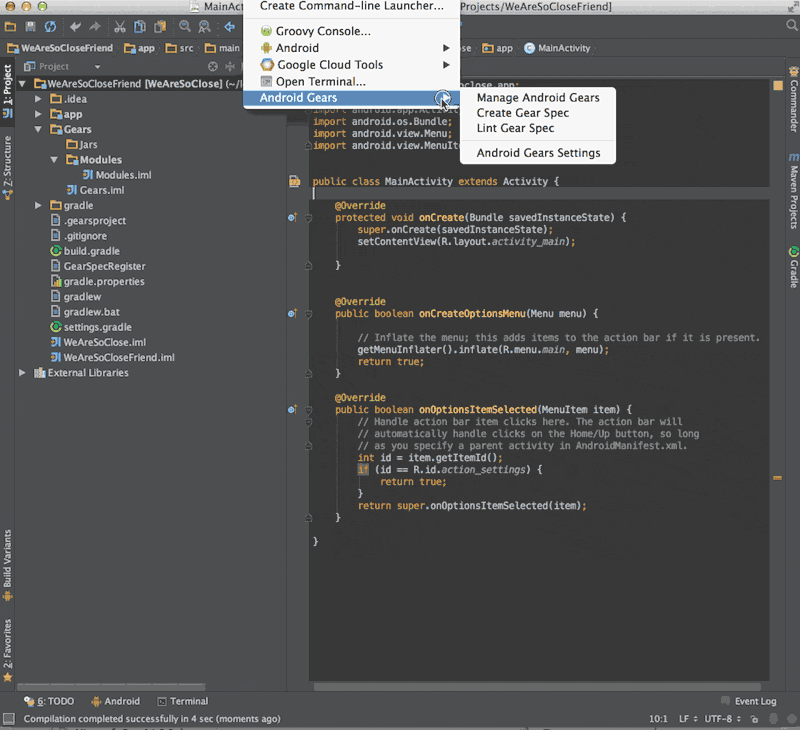Open the Favorites side panel
The height and width of the screenshot is (730, 800).
click(x=8, y=650)
